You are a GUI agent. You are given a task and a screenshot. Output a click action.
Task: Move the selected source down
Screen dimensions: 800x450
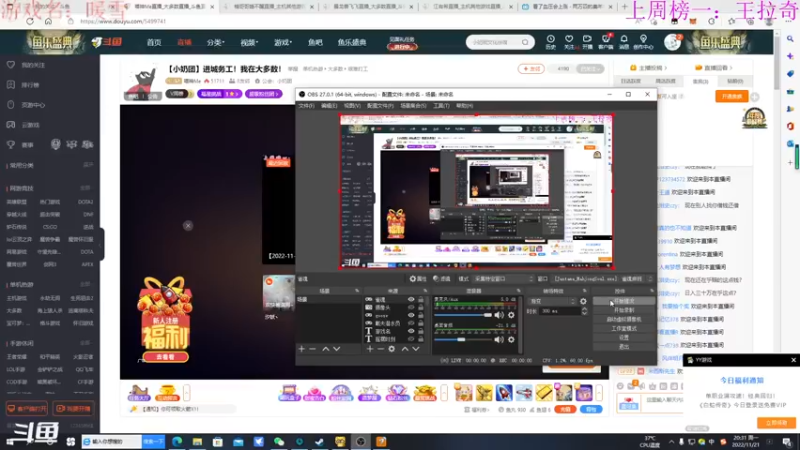(416, 349)
